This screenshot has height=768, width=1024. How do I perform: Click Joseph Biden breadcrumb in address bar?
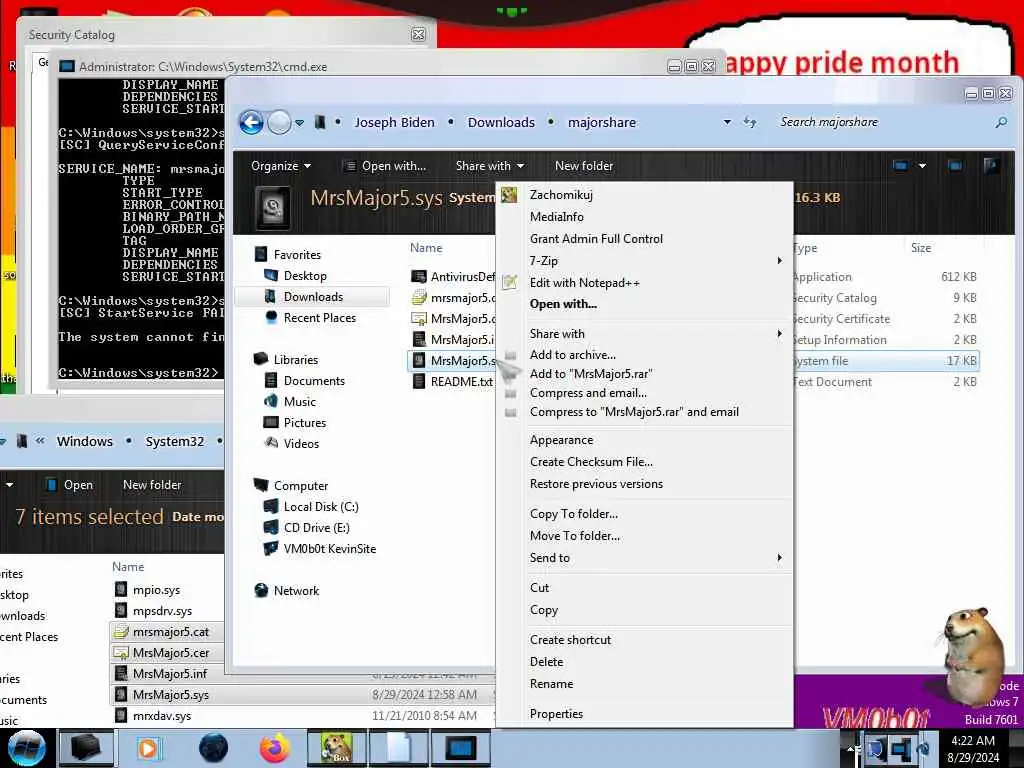394,122
